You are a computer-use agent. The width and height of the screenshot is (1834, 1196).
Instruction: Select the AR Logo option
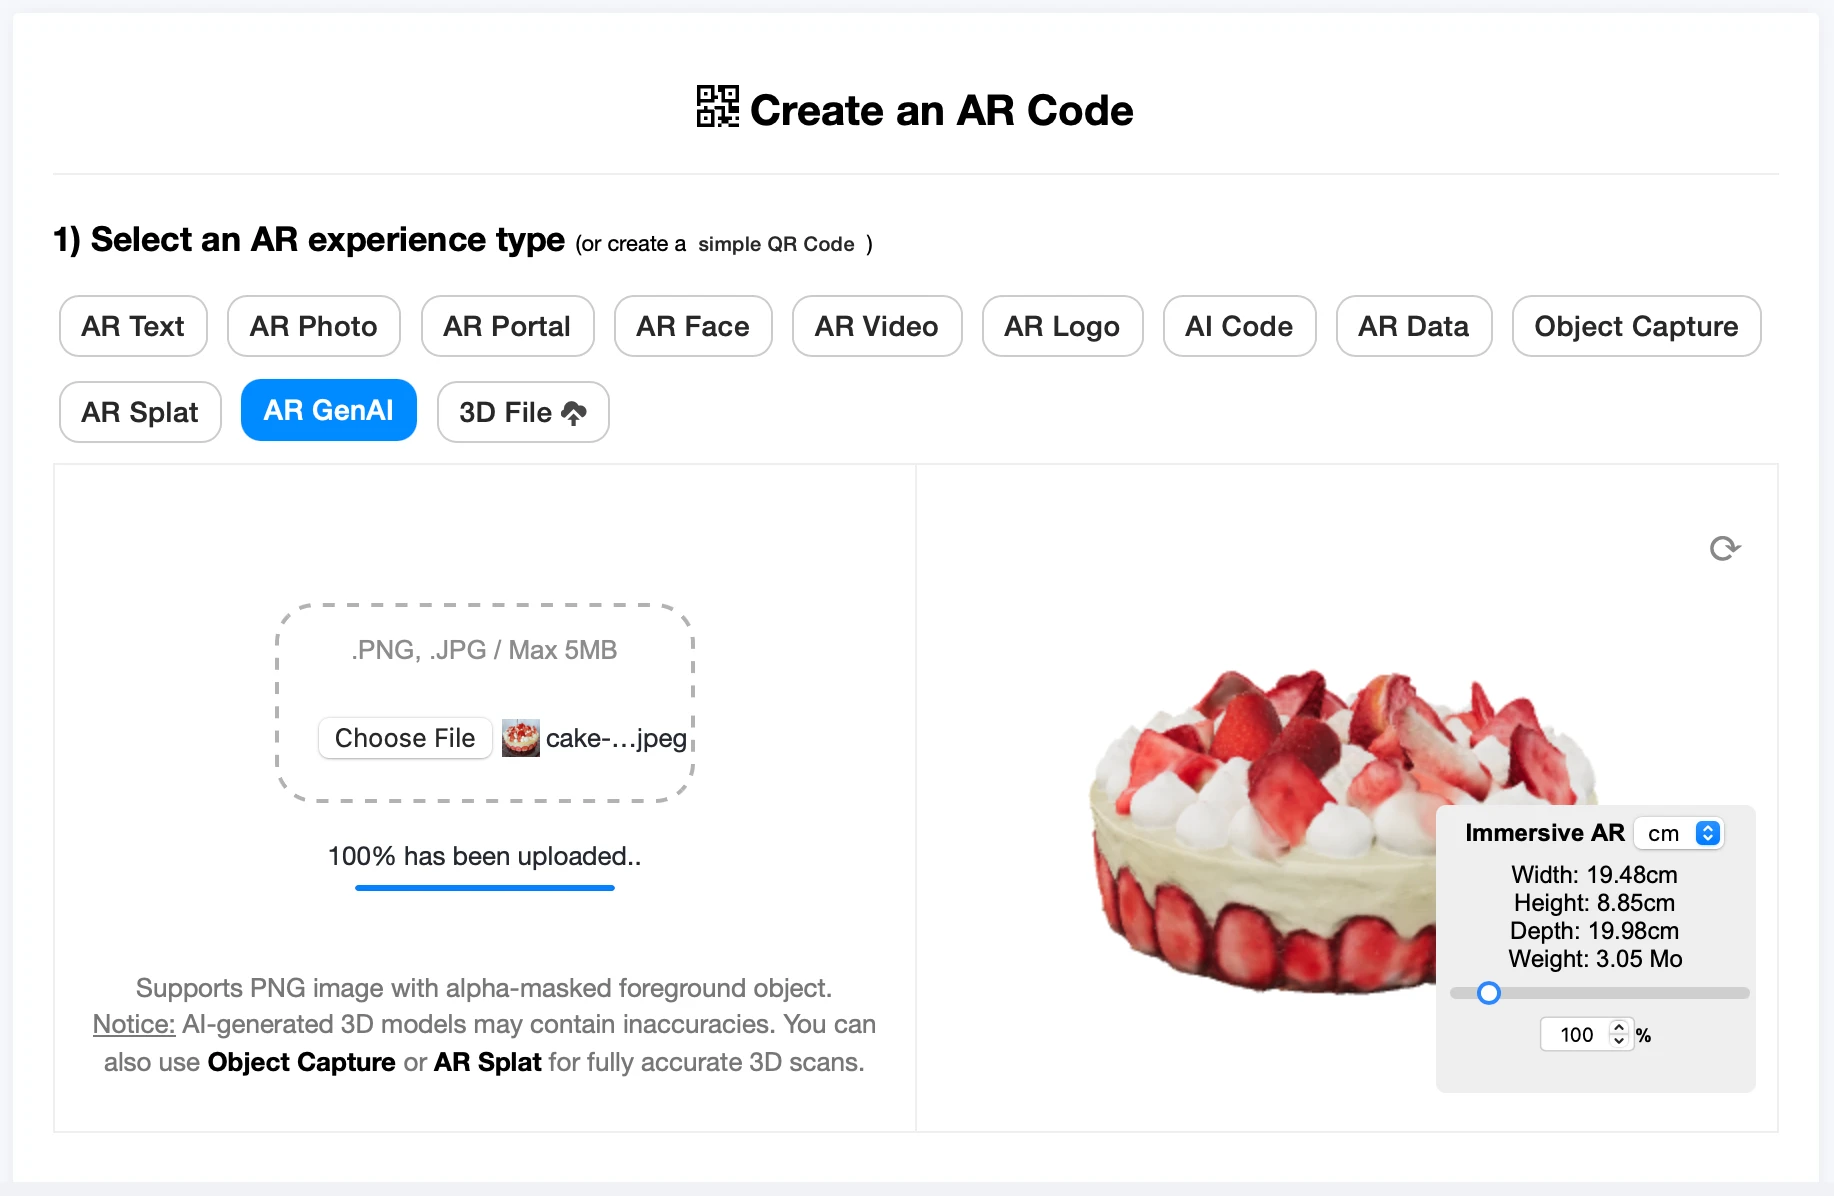1062,326
